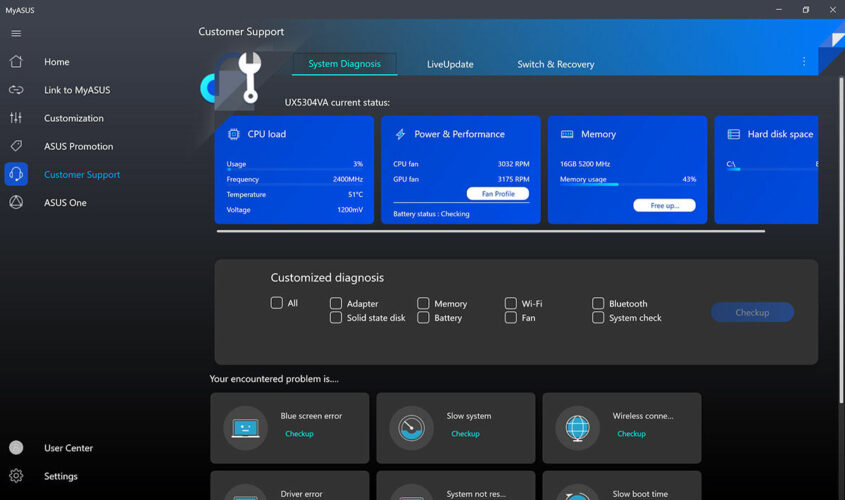
Task: Check the Battery diagnosis checkbox
Action: pyautogui.click(x=424, y=318)
